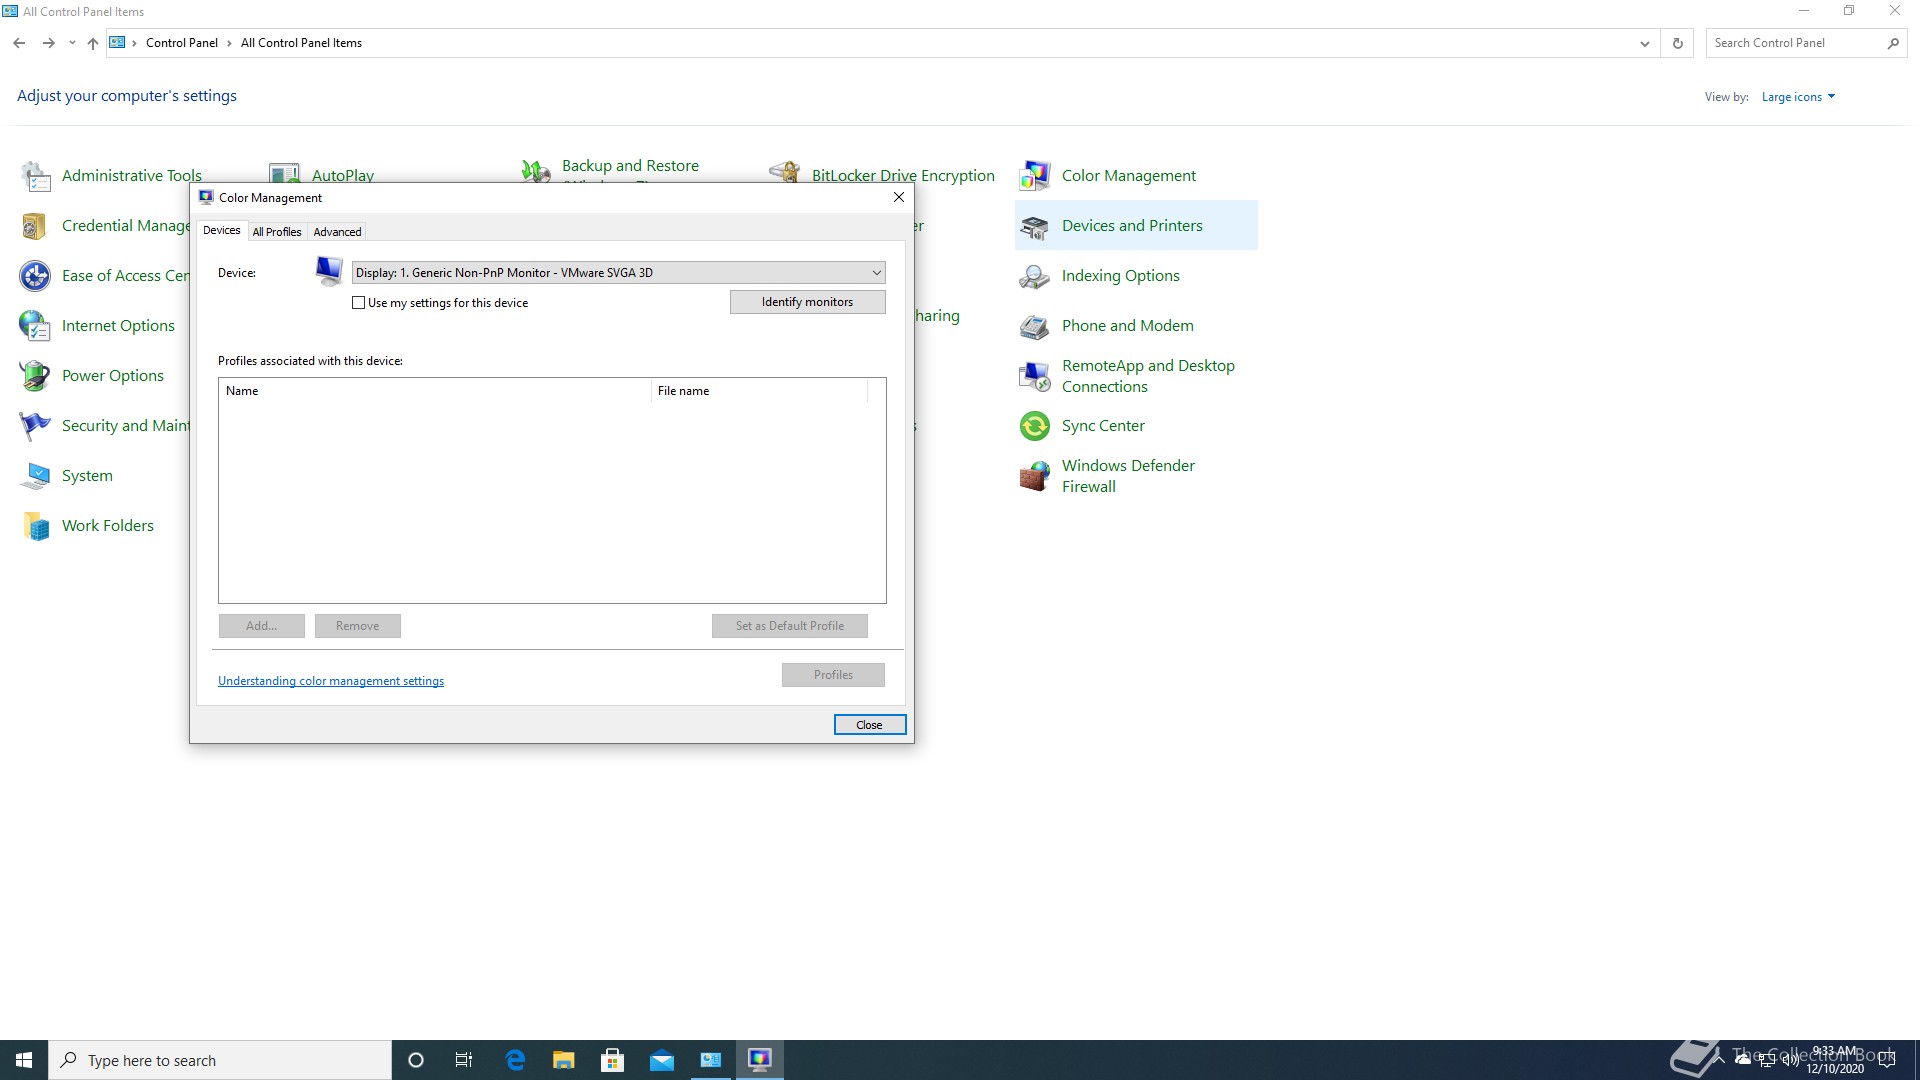Open Understanding color management settings link
The width and height of the screenshot is (1920, 1080).
[331, 681]
